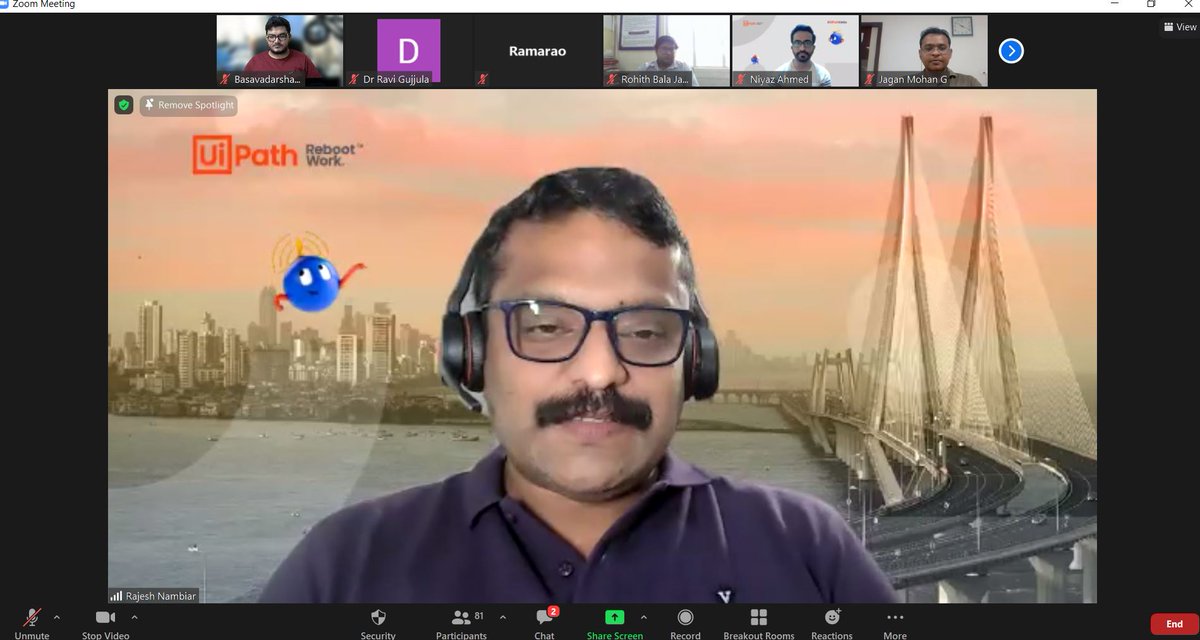1200x640 pixels.
Task: Open the Participants panel
Action: point(461,622)
